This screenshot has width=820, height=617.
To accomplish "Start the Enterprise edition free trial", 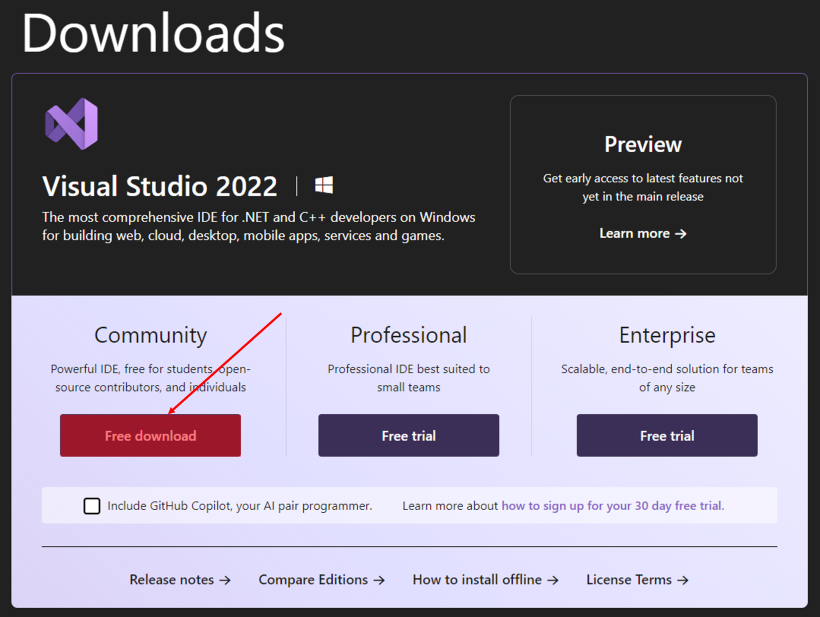I will [667, 436].
